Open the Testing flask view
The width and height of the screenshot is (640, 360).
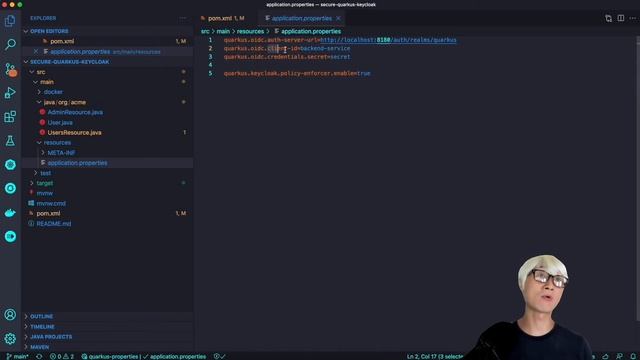tap(10, 141)
